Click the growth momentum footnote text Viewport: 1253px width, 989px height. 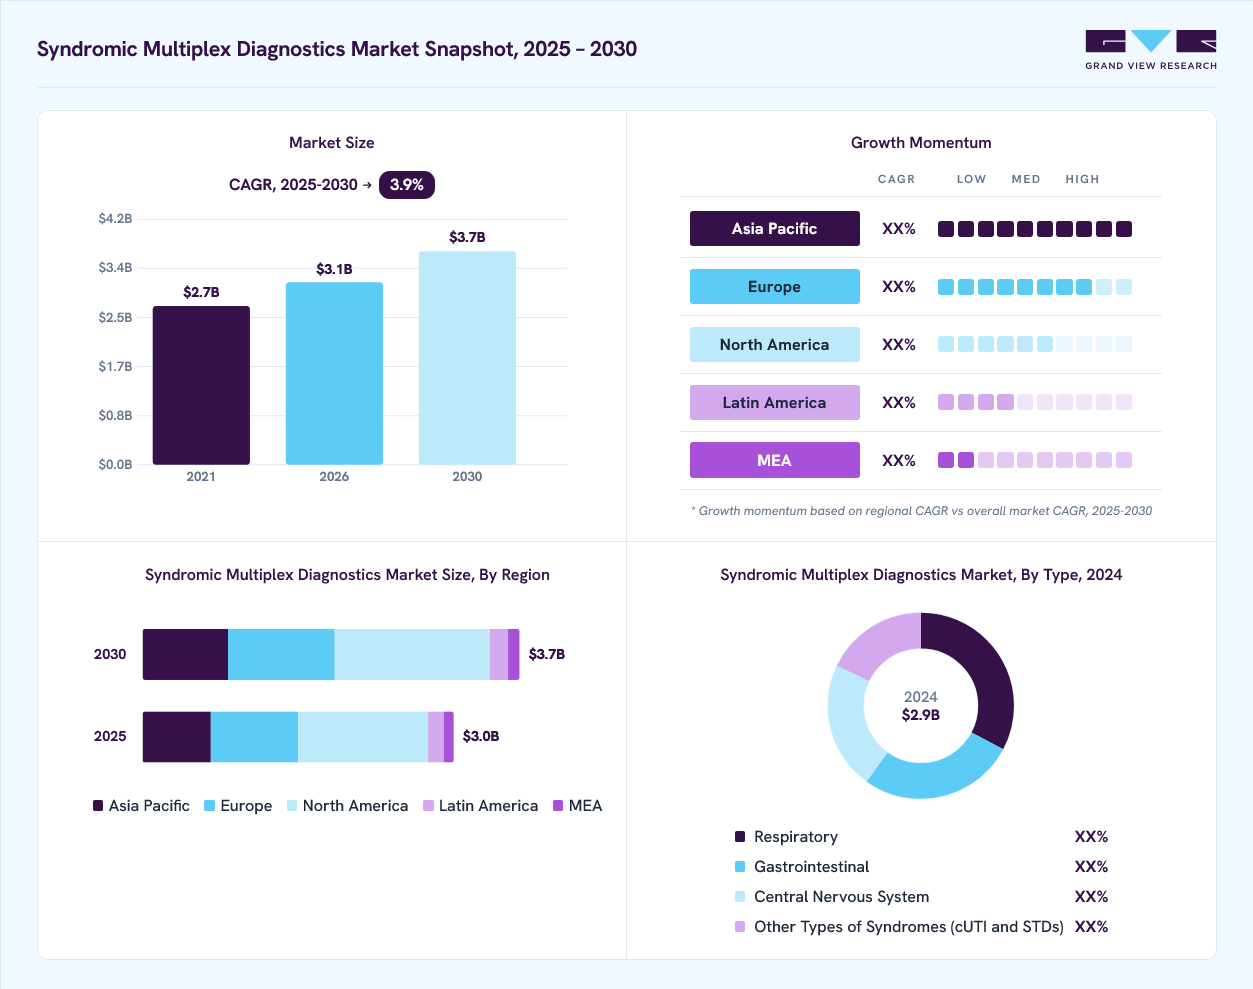point(921,511)
